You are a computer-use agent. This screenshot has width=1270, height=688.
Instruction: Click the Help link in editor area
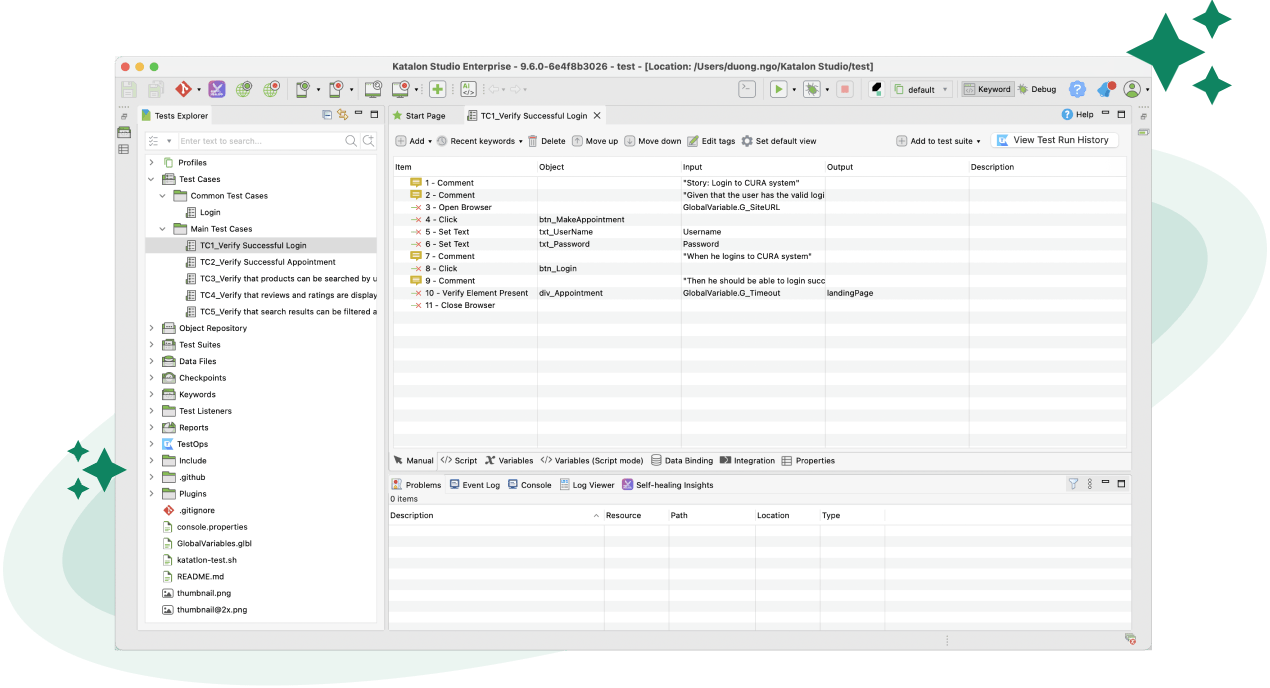coord(1078,115)
